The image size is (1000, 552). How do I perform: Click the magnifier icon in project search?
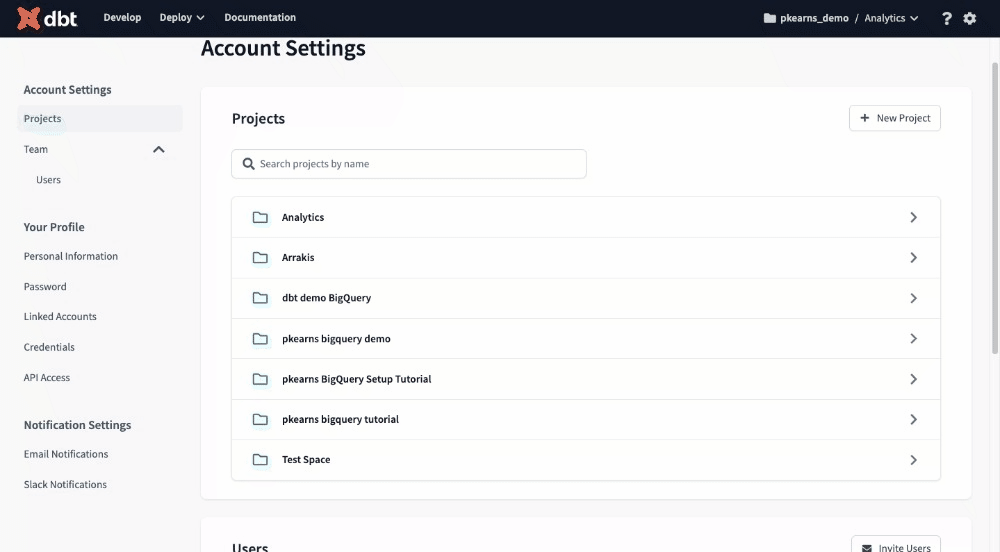pos(248,164)
